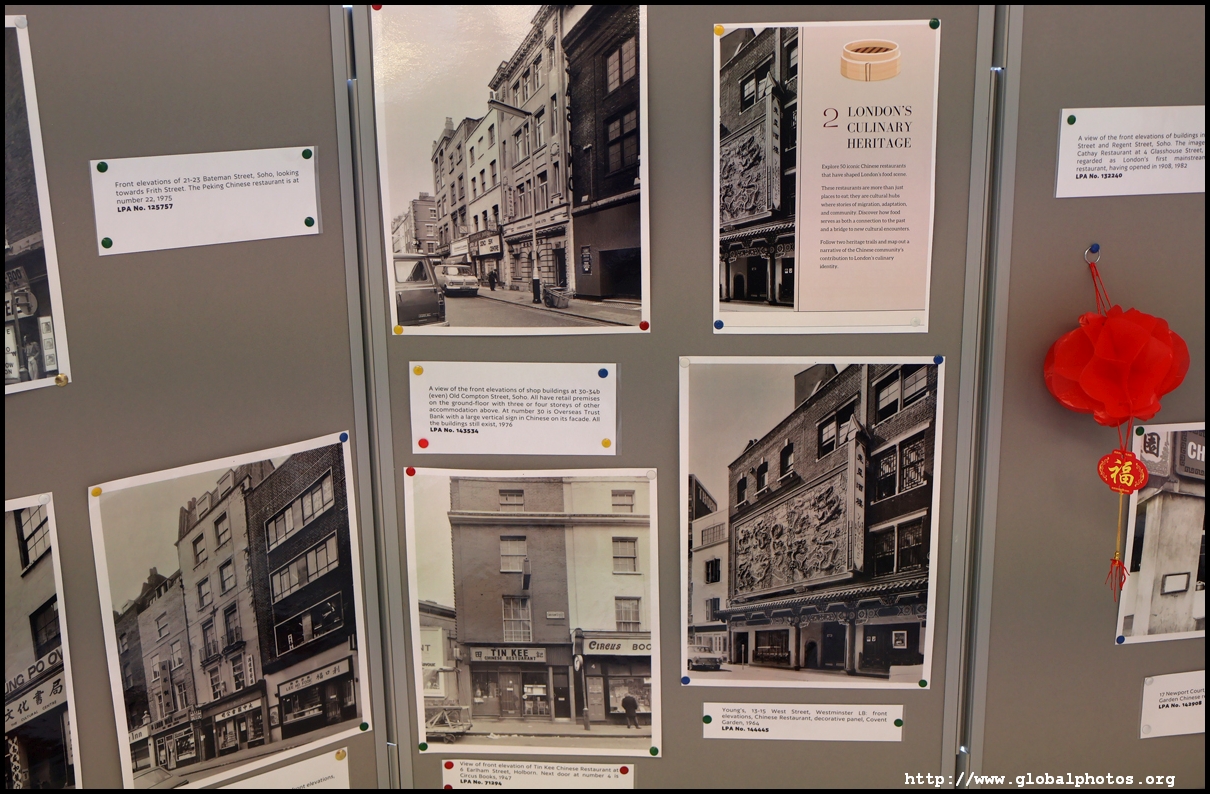Click the red paper lantern decoration
Viewport: 1210px width, 794px height.
1115,365
